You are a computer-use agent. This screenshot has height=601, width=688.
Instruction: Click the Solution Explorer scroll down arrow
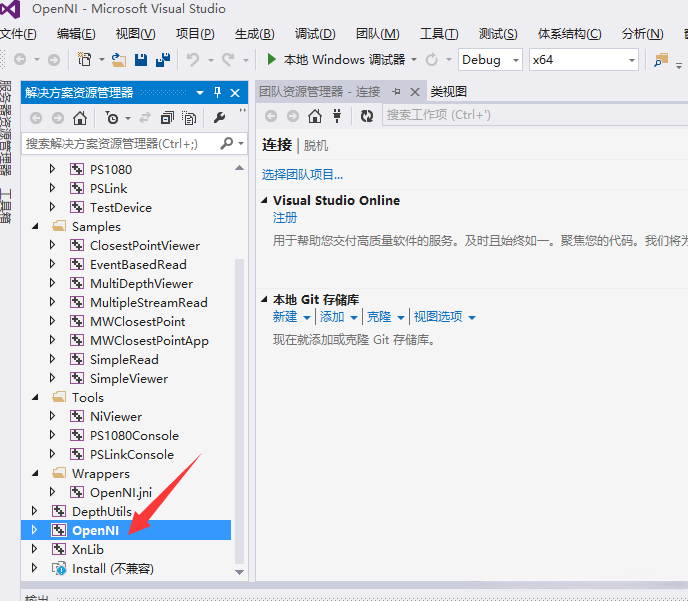click(x=240, y=572)
